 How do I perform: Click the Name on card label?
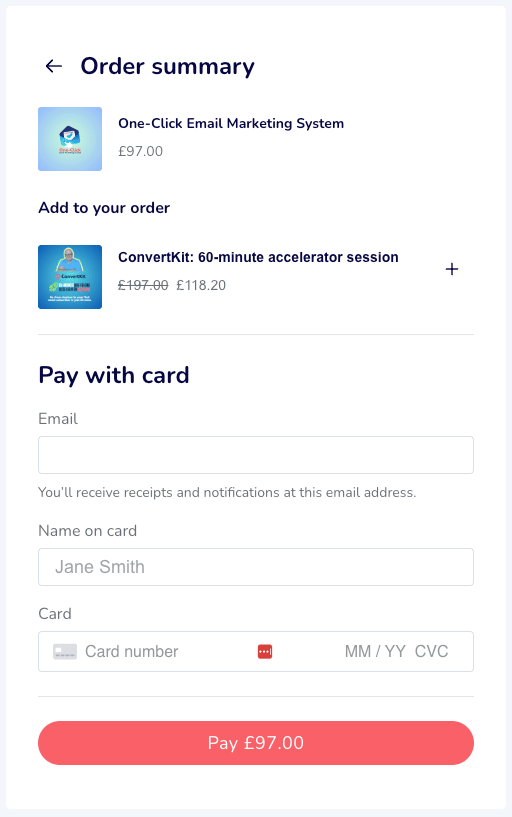point(88,531)
